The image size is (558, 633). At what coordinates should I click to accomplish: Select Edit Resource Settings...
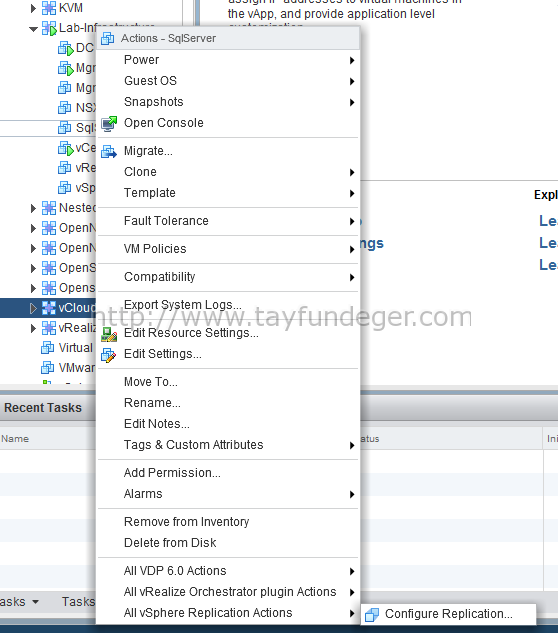[x=228, y=333]
